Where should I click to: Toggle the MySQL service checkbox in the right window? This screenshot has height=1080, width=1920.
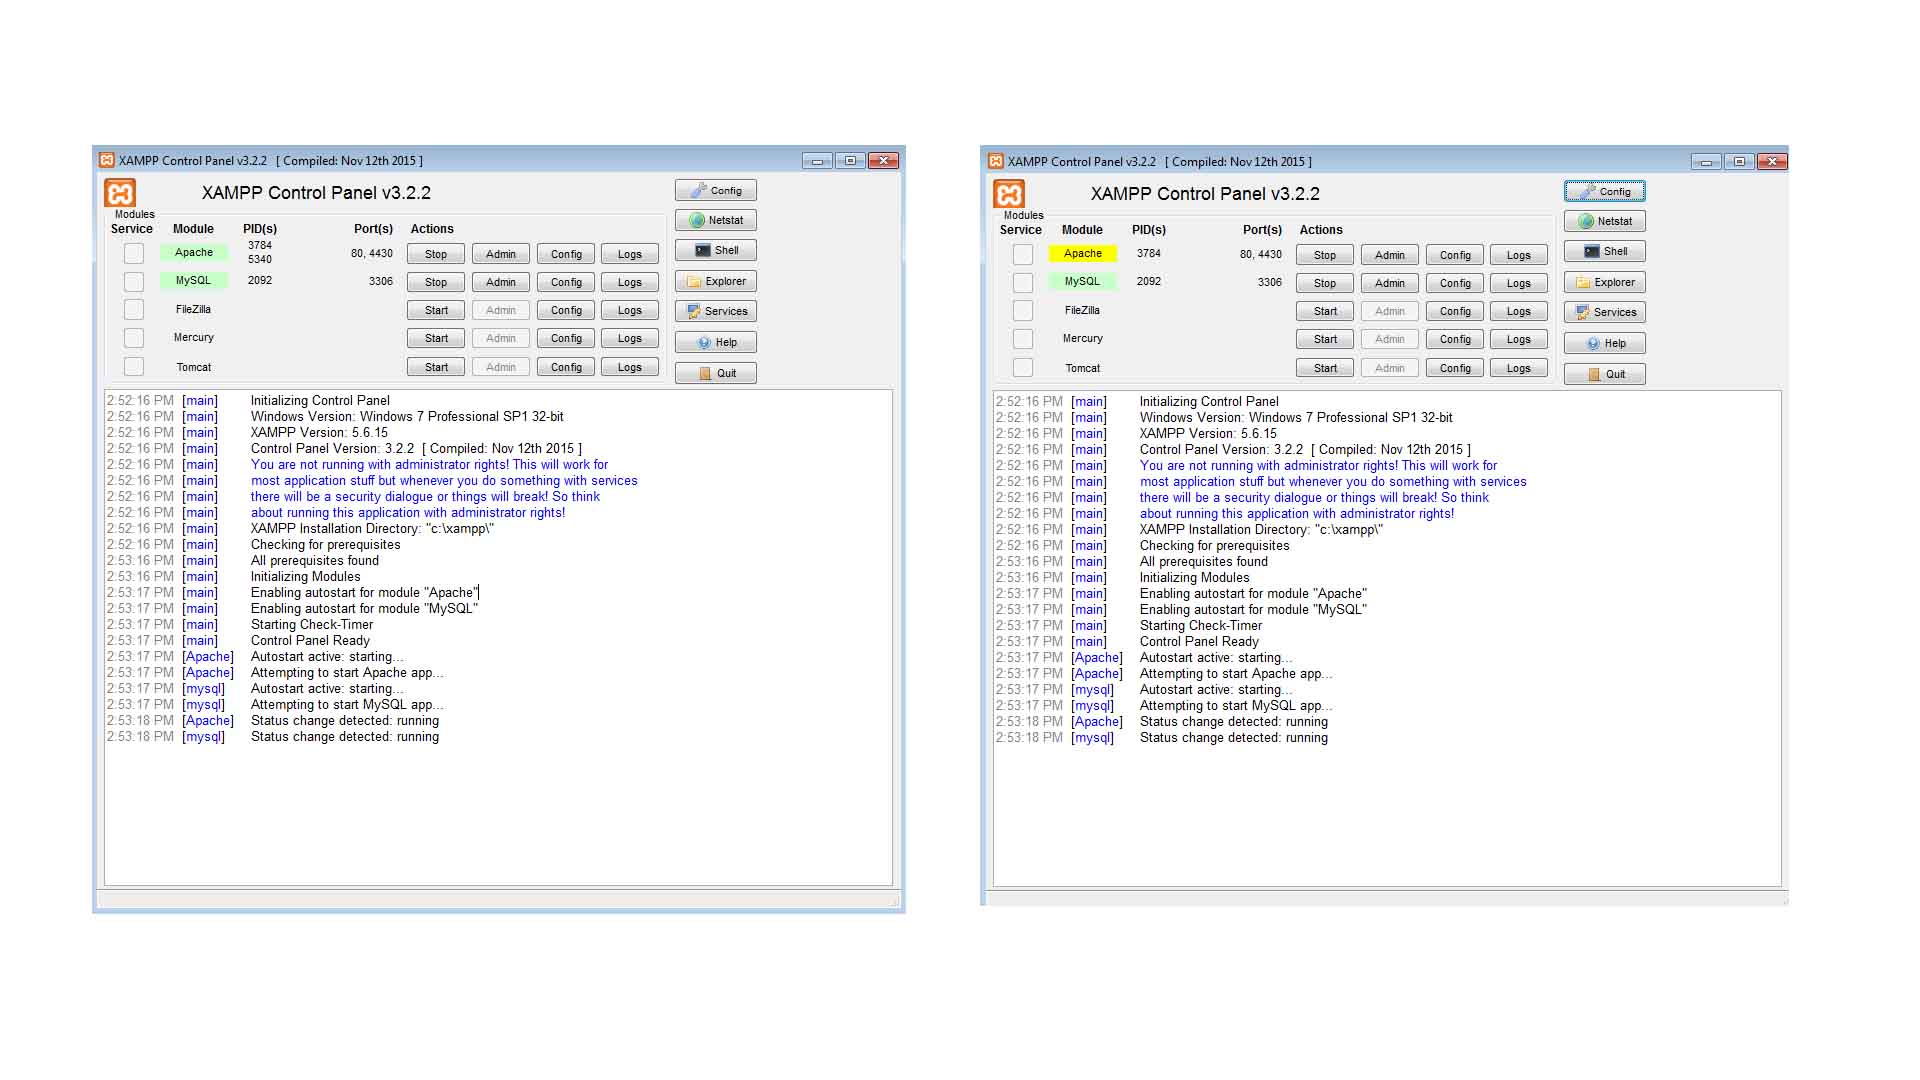(1023, 282)
